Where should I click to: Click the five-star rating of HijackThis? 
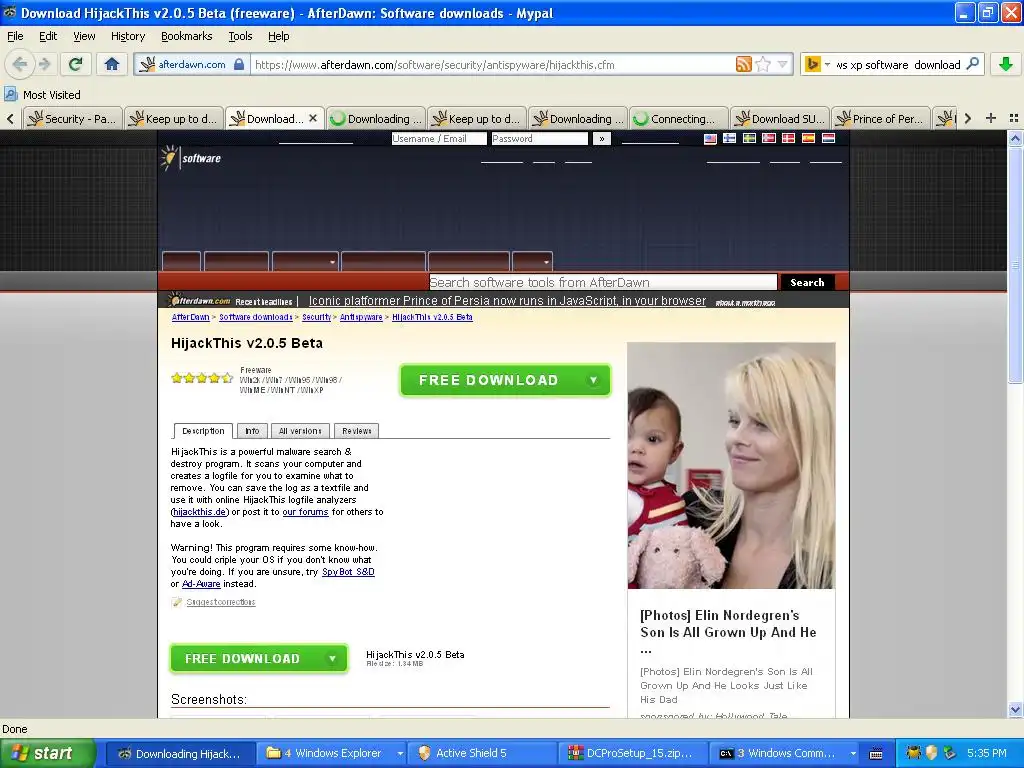202,378
